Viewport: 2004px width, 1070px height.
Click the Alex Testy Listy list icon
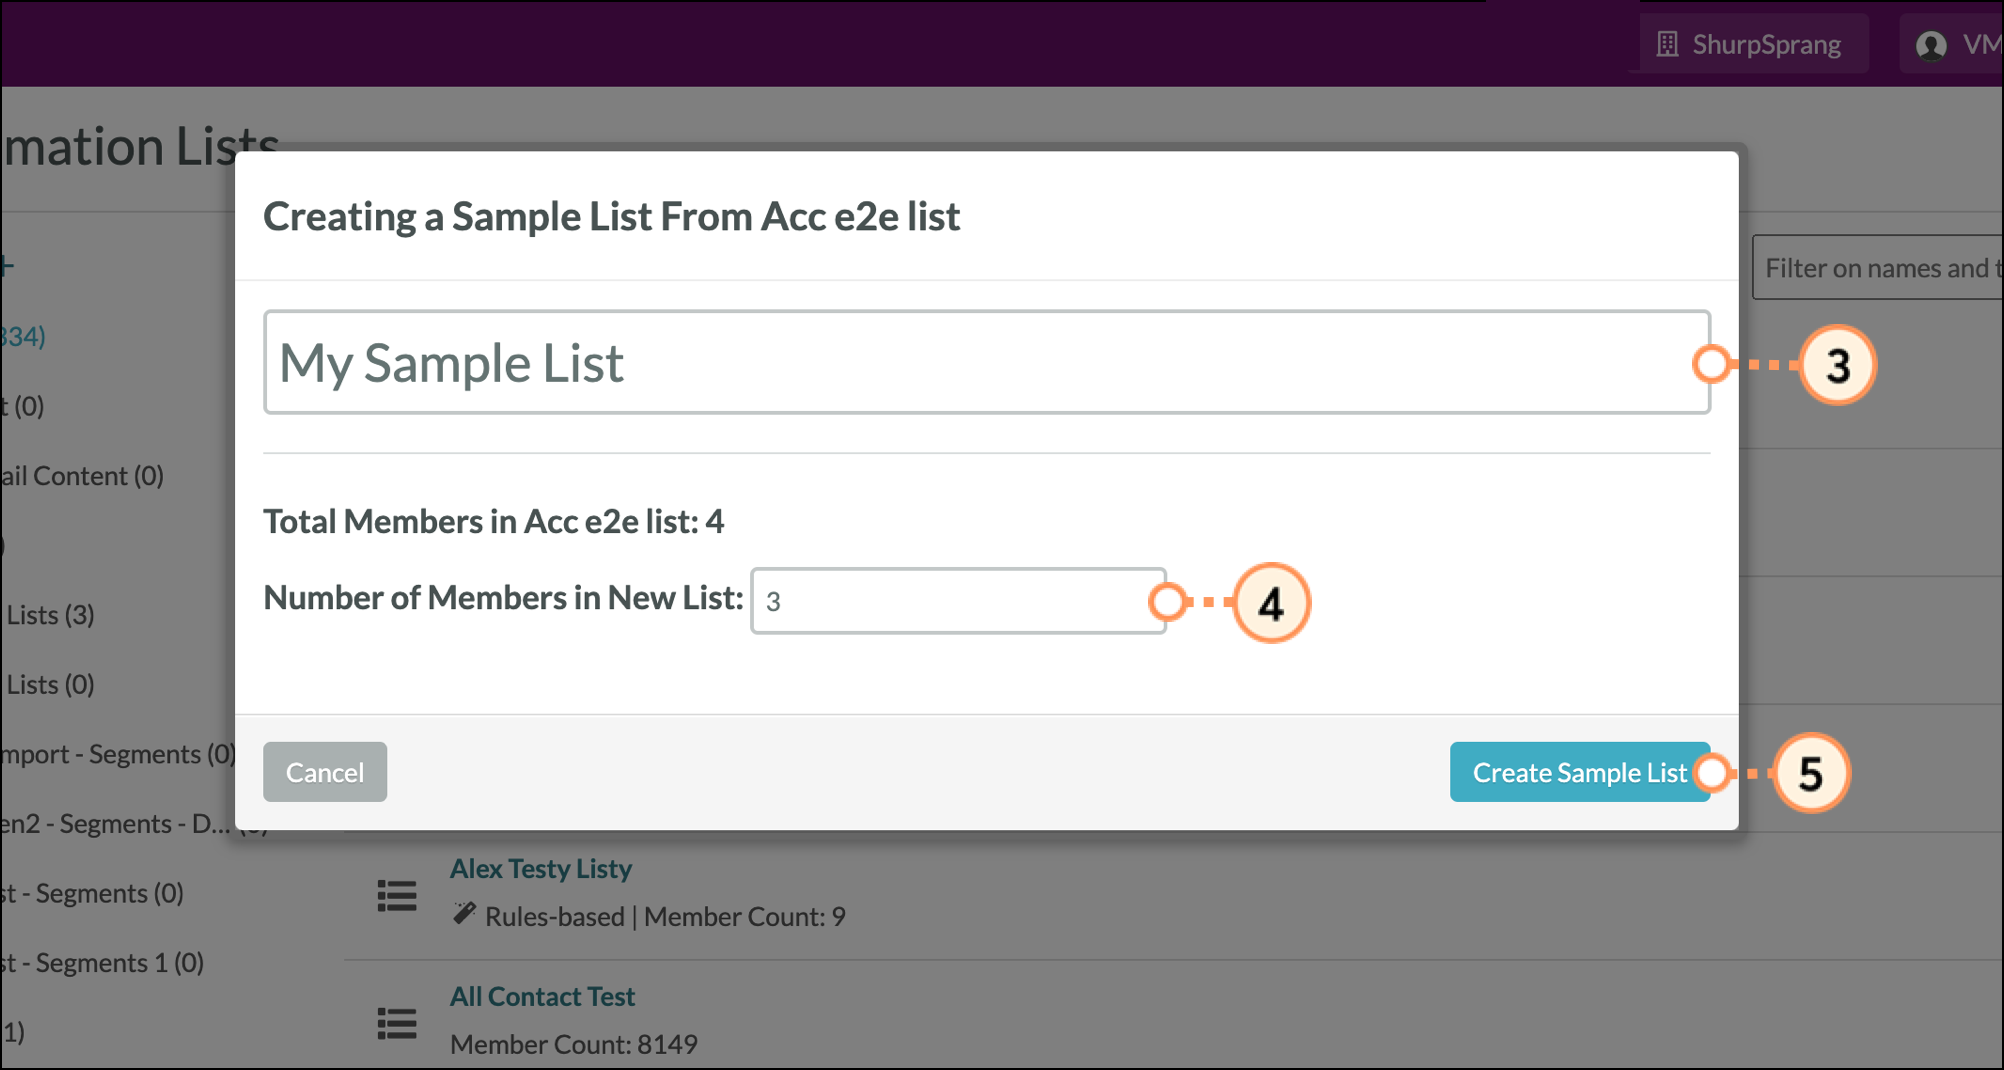[396, 895]
